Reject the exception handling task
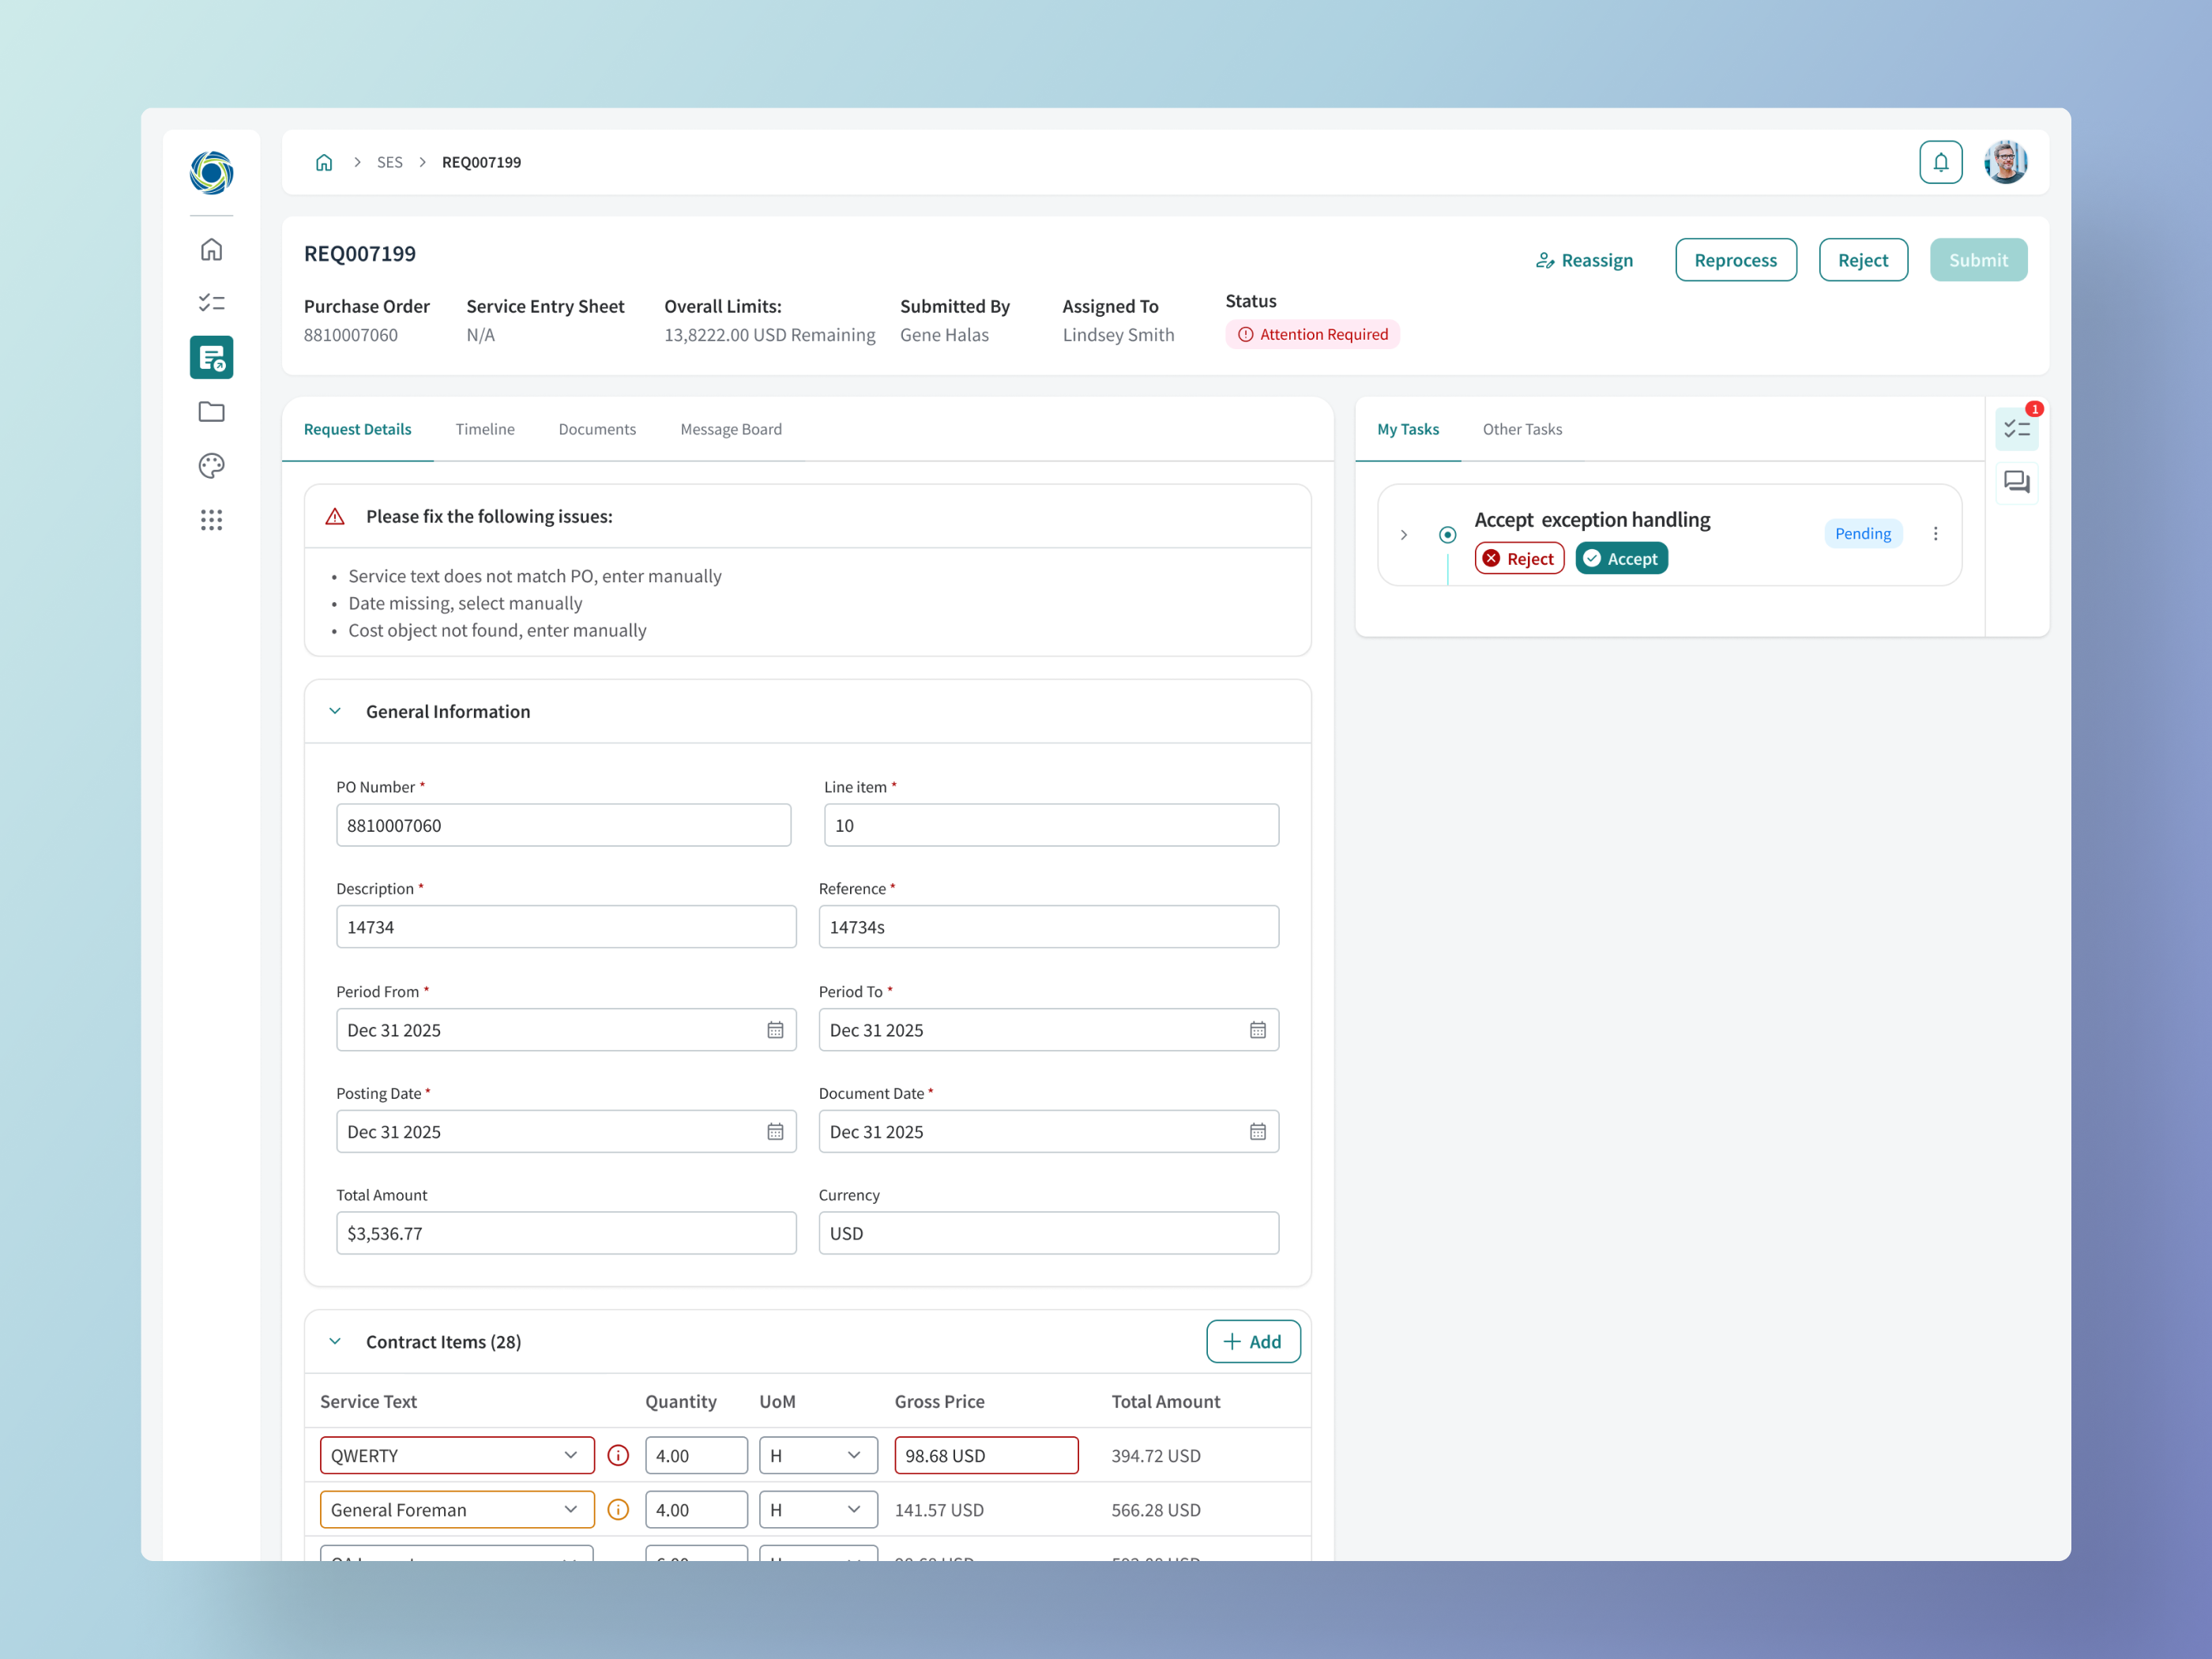This screenshot has height=1659, width=2212. tap(1519, 558)
